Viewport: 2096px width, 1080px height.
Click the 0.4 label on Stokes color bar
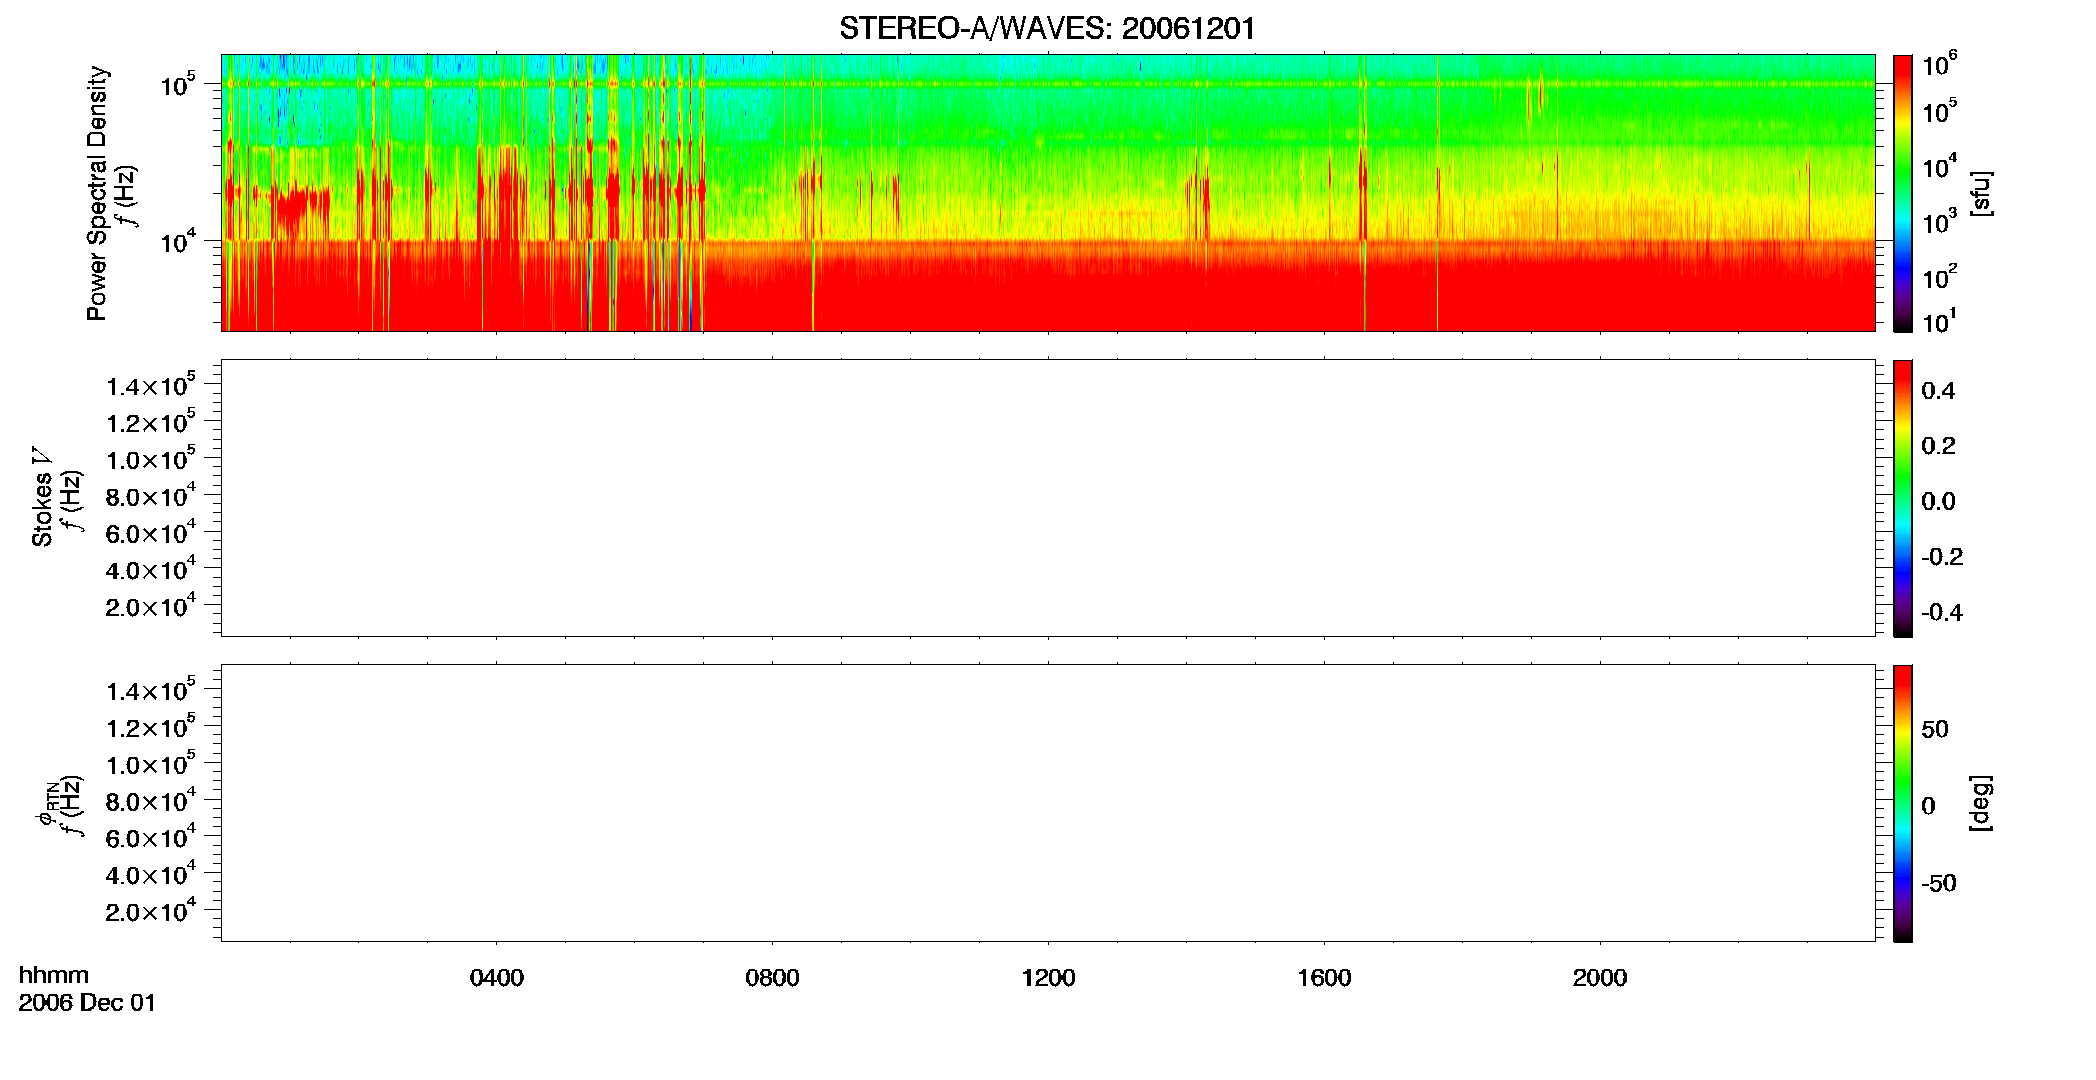click(x=1938, y=391)
